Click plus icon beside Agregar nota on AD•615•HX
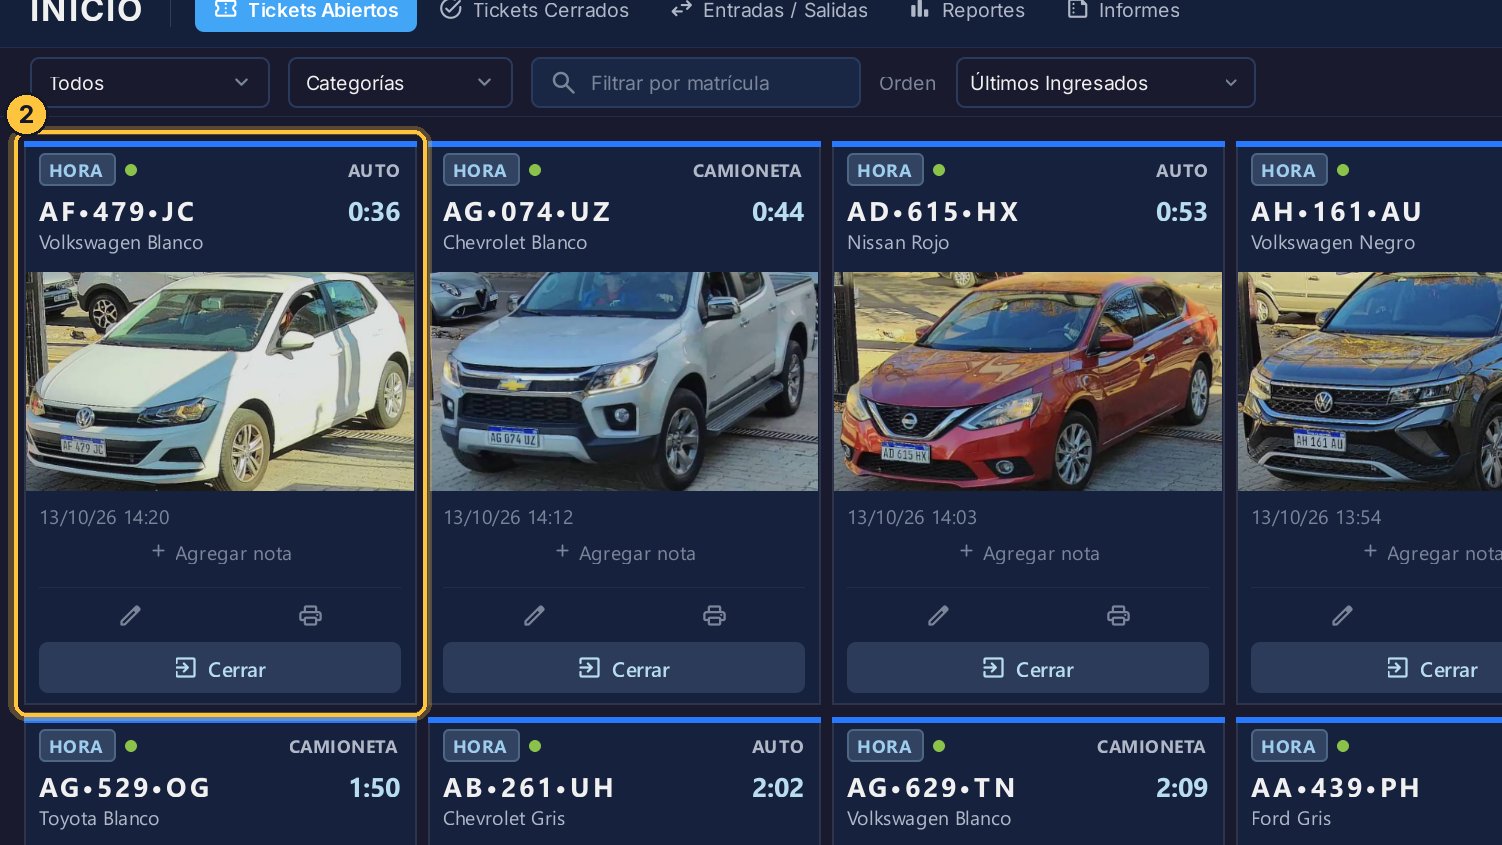This screenshot has height=845, width=1502. tap(966, 552)
